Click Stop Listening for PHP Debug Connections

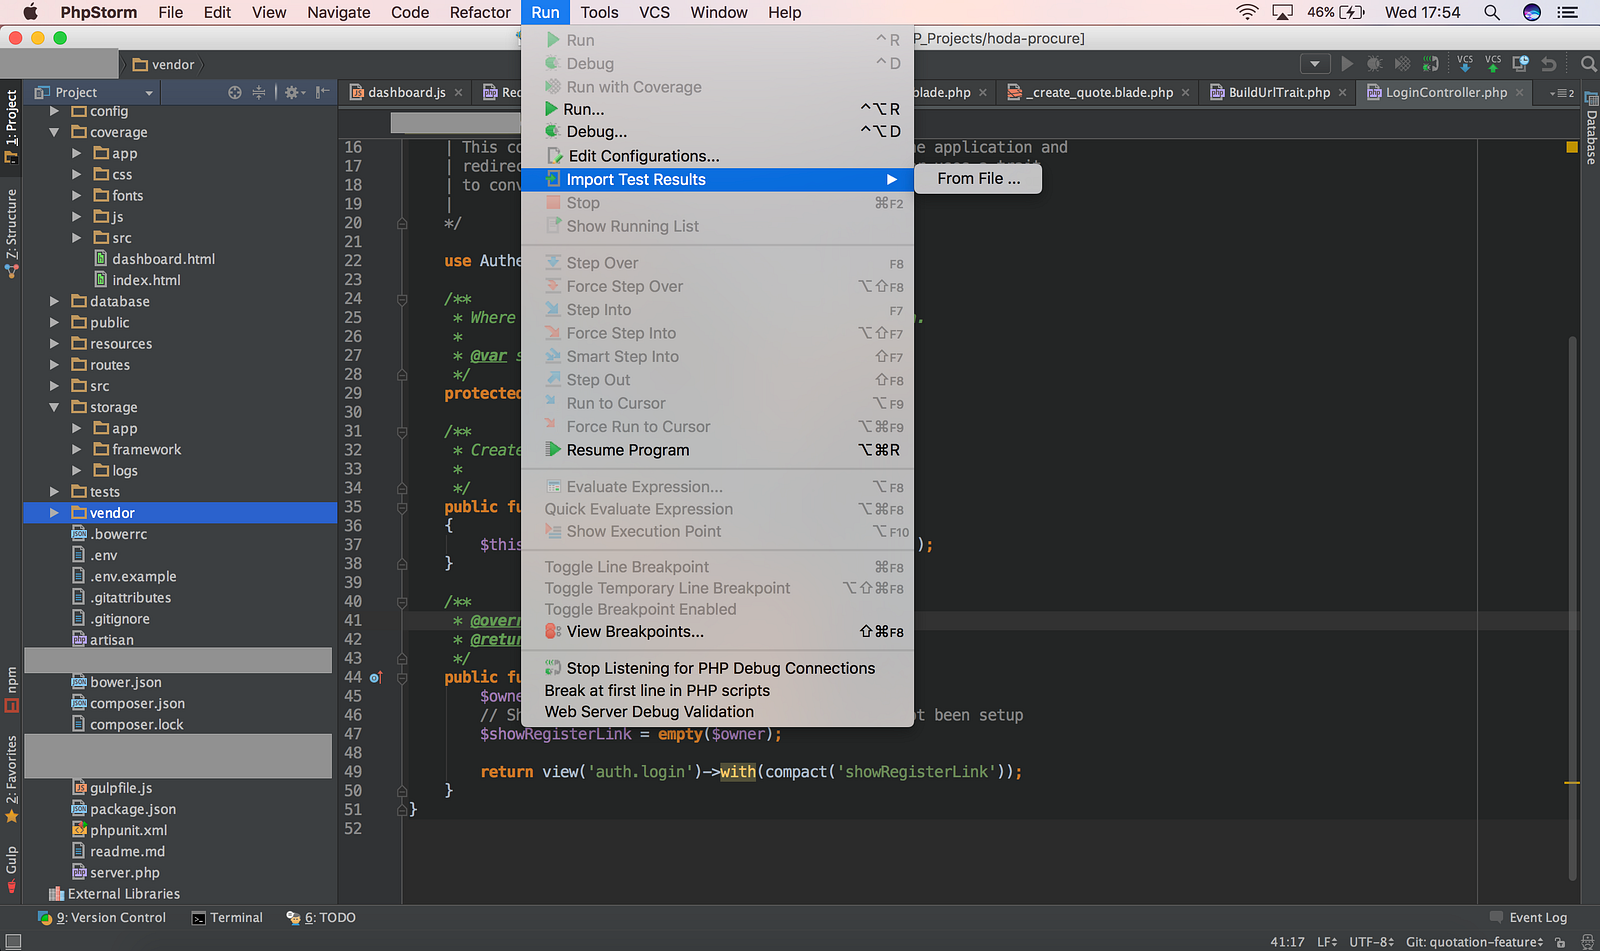point(717,668)
